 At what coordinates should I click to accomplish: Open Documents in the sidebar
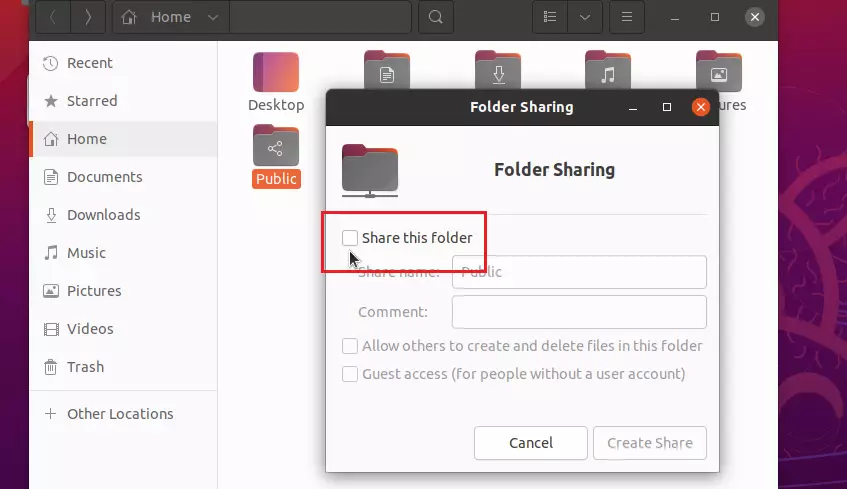pos(124,177)
